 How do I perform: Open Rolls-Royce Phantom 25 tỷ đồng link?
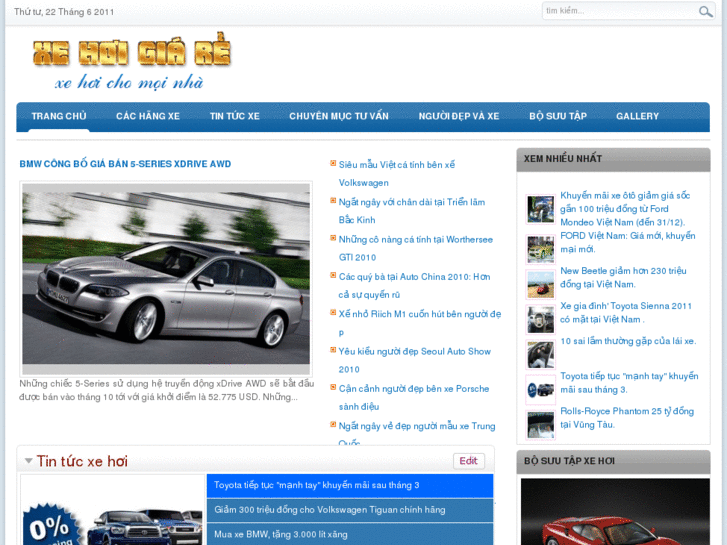pyautogui.click(x=627, y=418)
